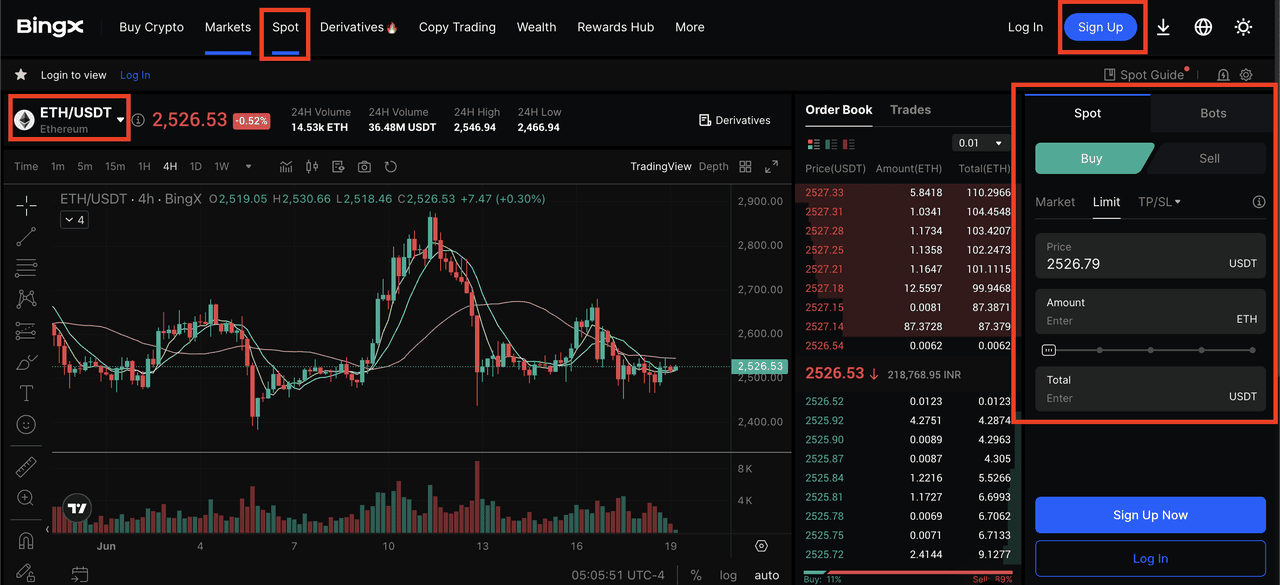Switch to the Trades tab

click(910, 110)
